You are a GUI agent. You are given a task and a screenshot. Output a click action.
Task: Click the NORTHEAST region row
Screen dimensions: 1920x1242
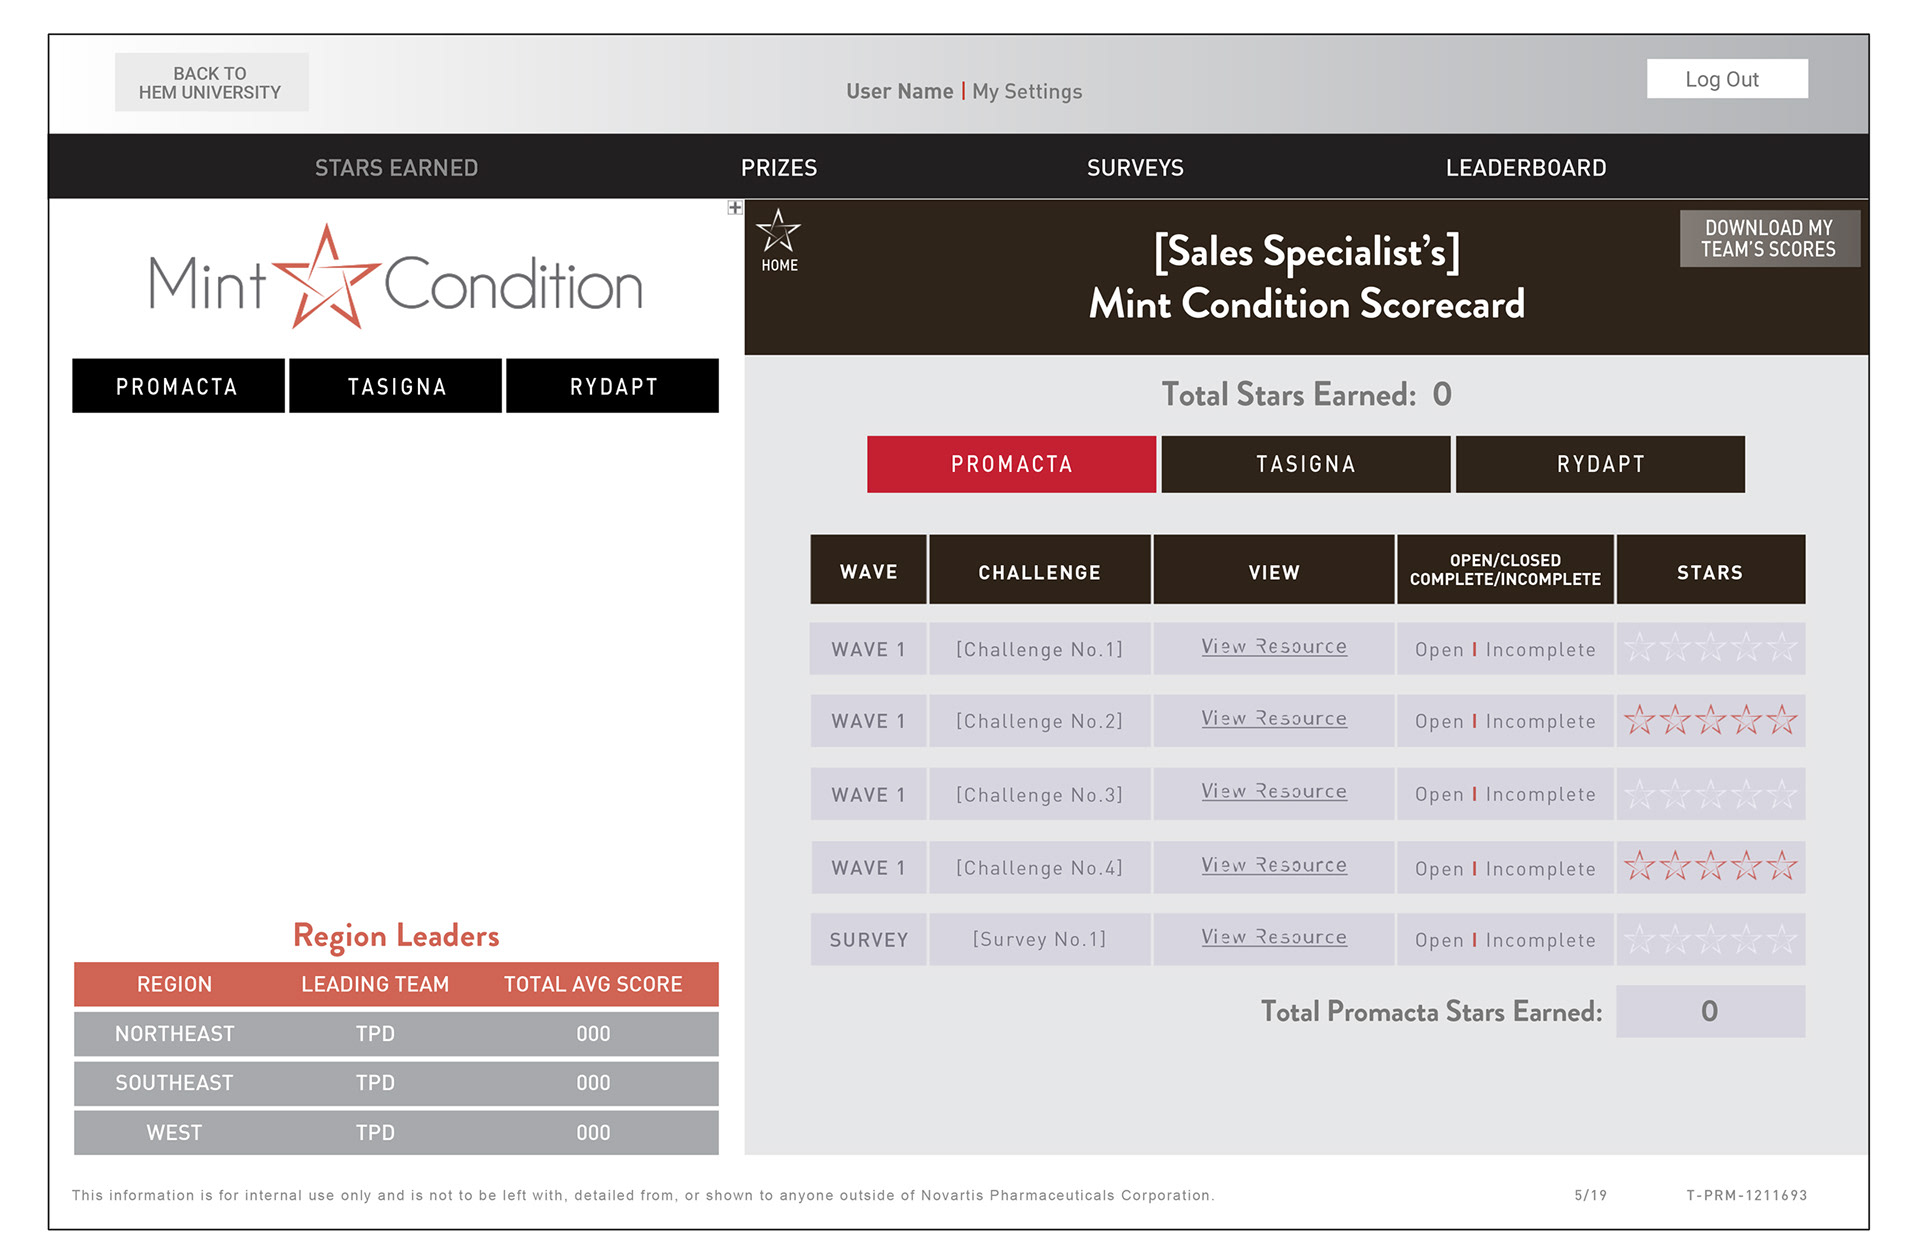coord(396,1034)
